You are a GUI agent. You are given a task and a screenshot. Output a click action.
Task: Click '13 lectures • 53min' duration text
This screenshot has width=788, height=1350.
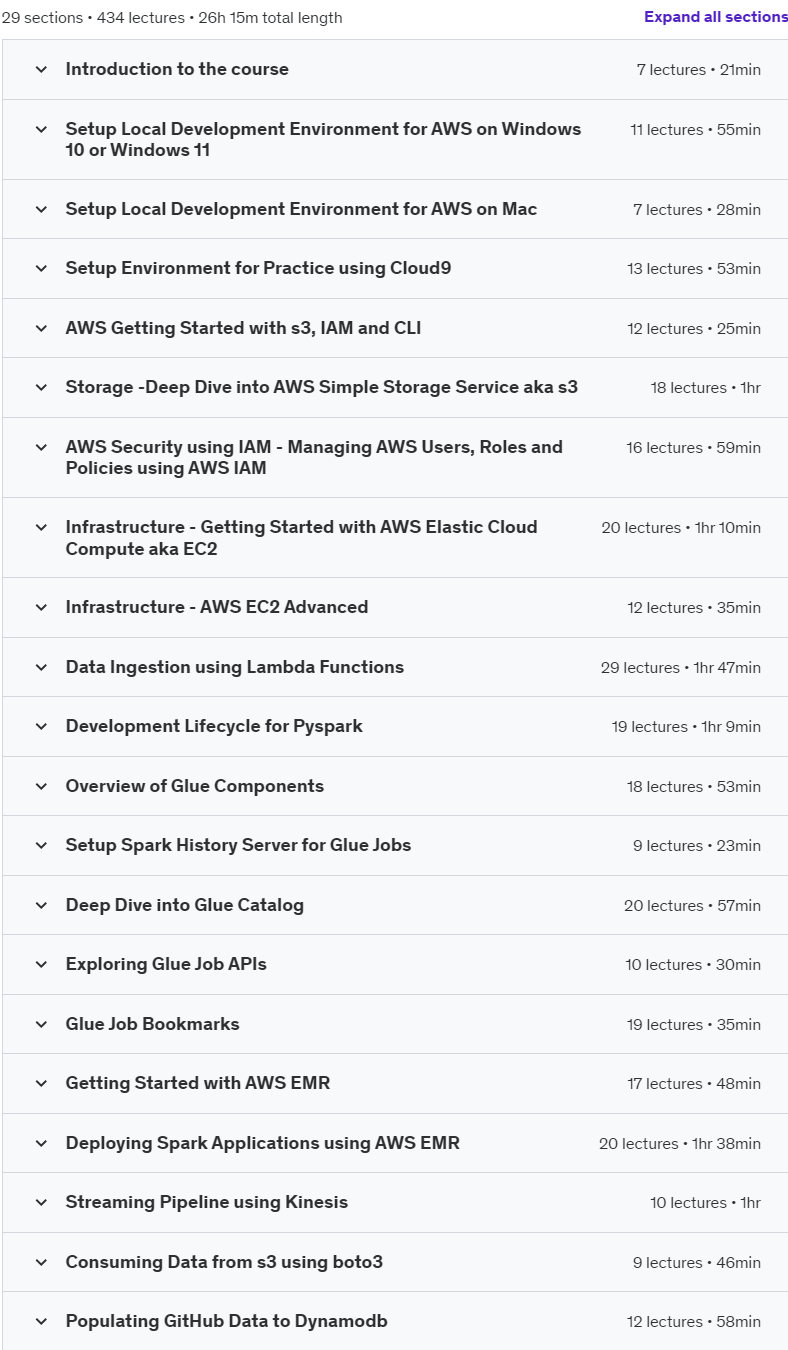(694, 269)
